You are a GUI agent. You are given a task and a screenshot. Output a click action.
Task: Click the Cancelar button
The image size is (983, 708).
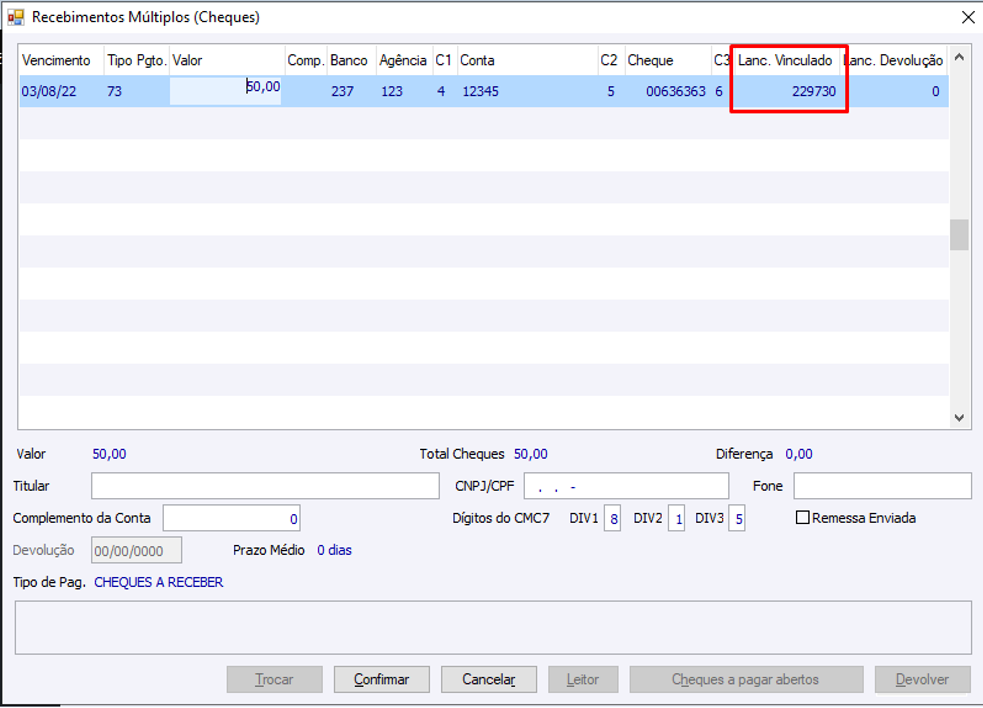pyautogui.click(x=488, y=679)
